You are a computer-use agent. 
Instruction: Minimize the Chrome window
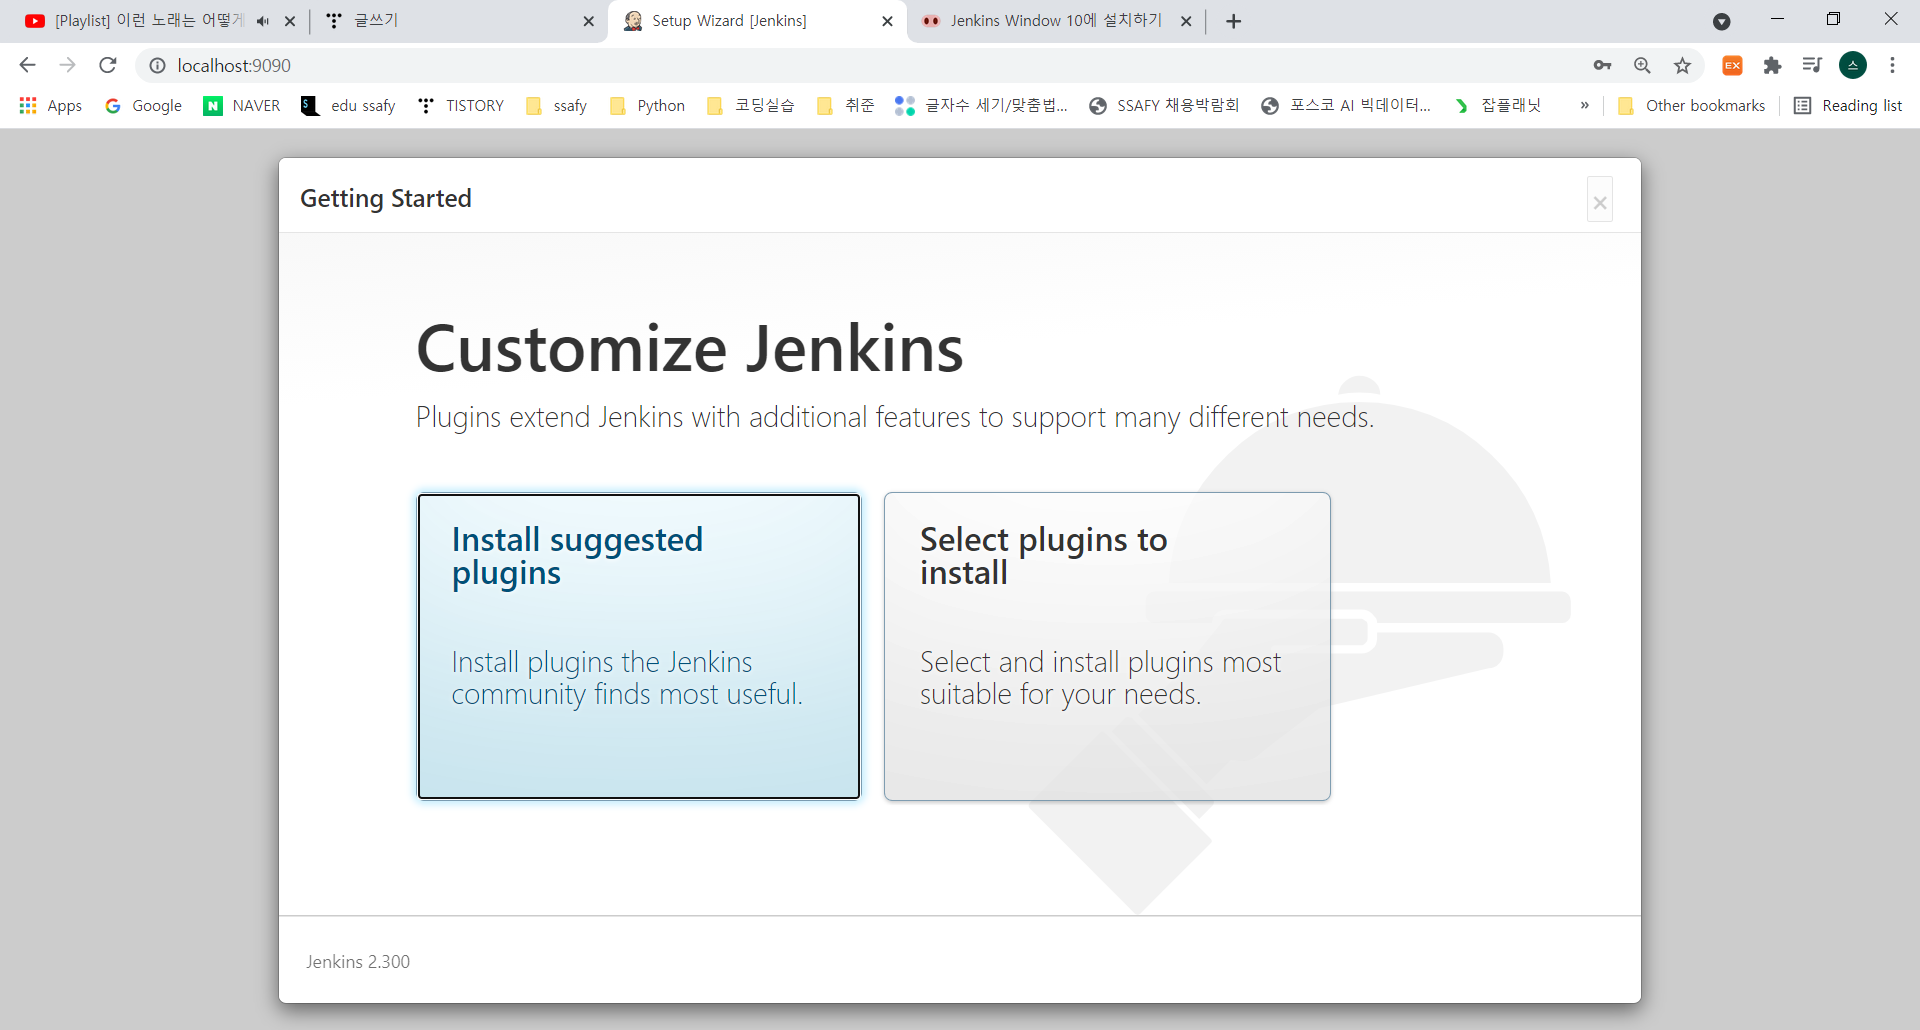coord(1777,19)
